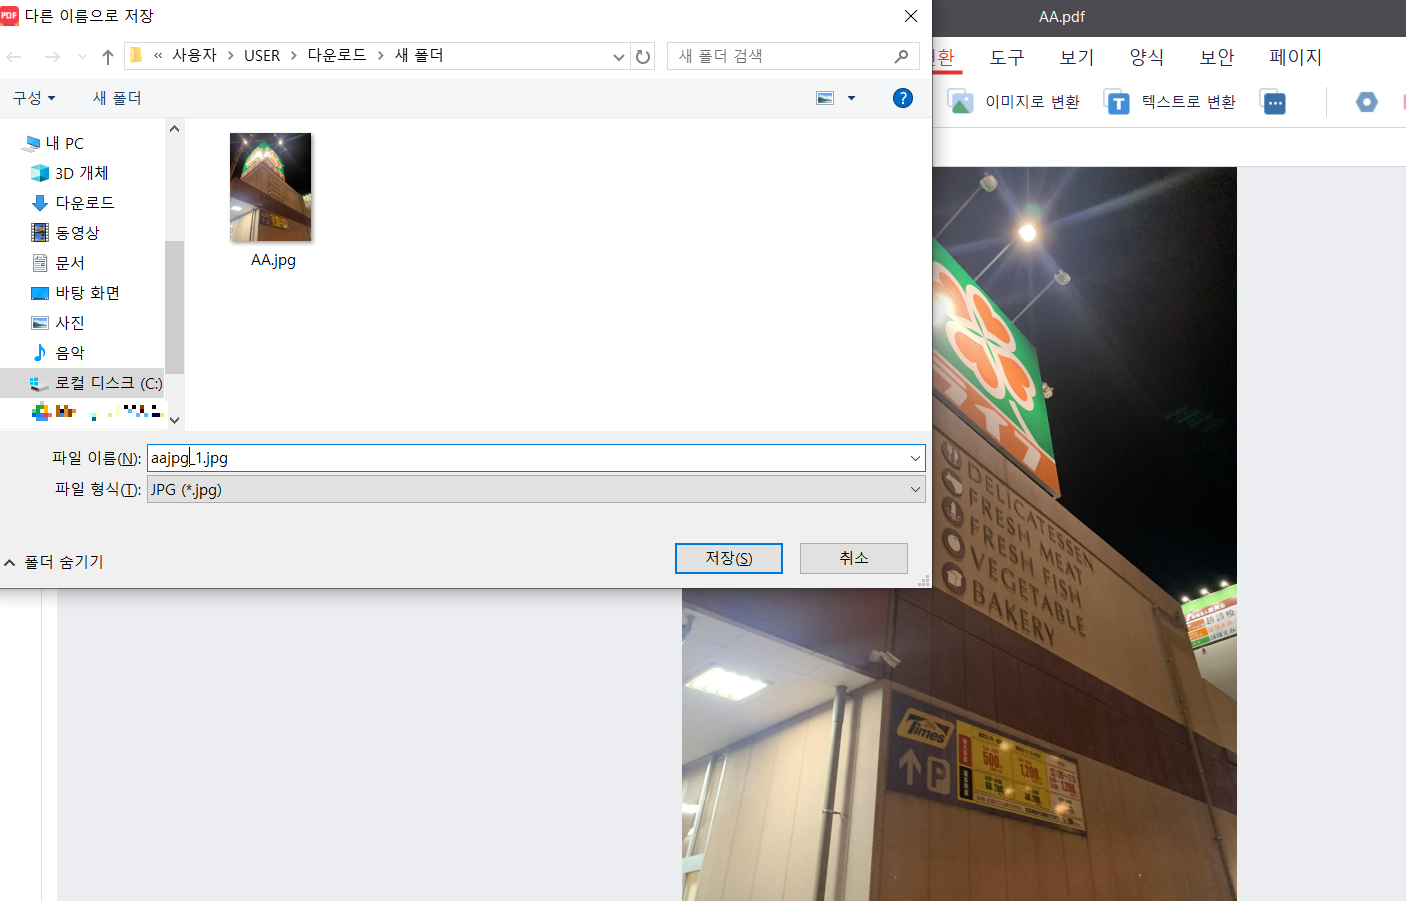Open help via the question mark icon
The width and height of the screenshot is (1406, 901).
tap(902, 97)
